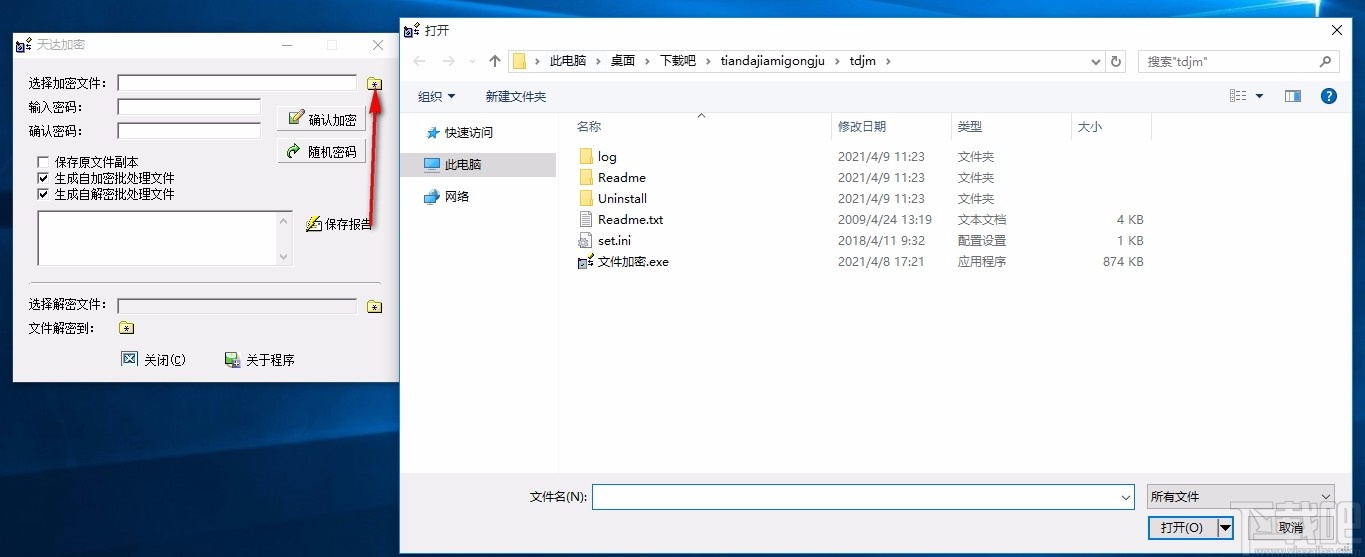This screenshot has height=557, width=1365.
Task: Open 组织 menu
Action: 436,96
